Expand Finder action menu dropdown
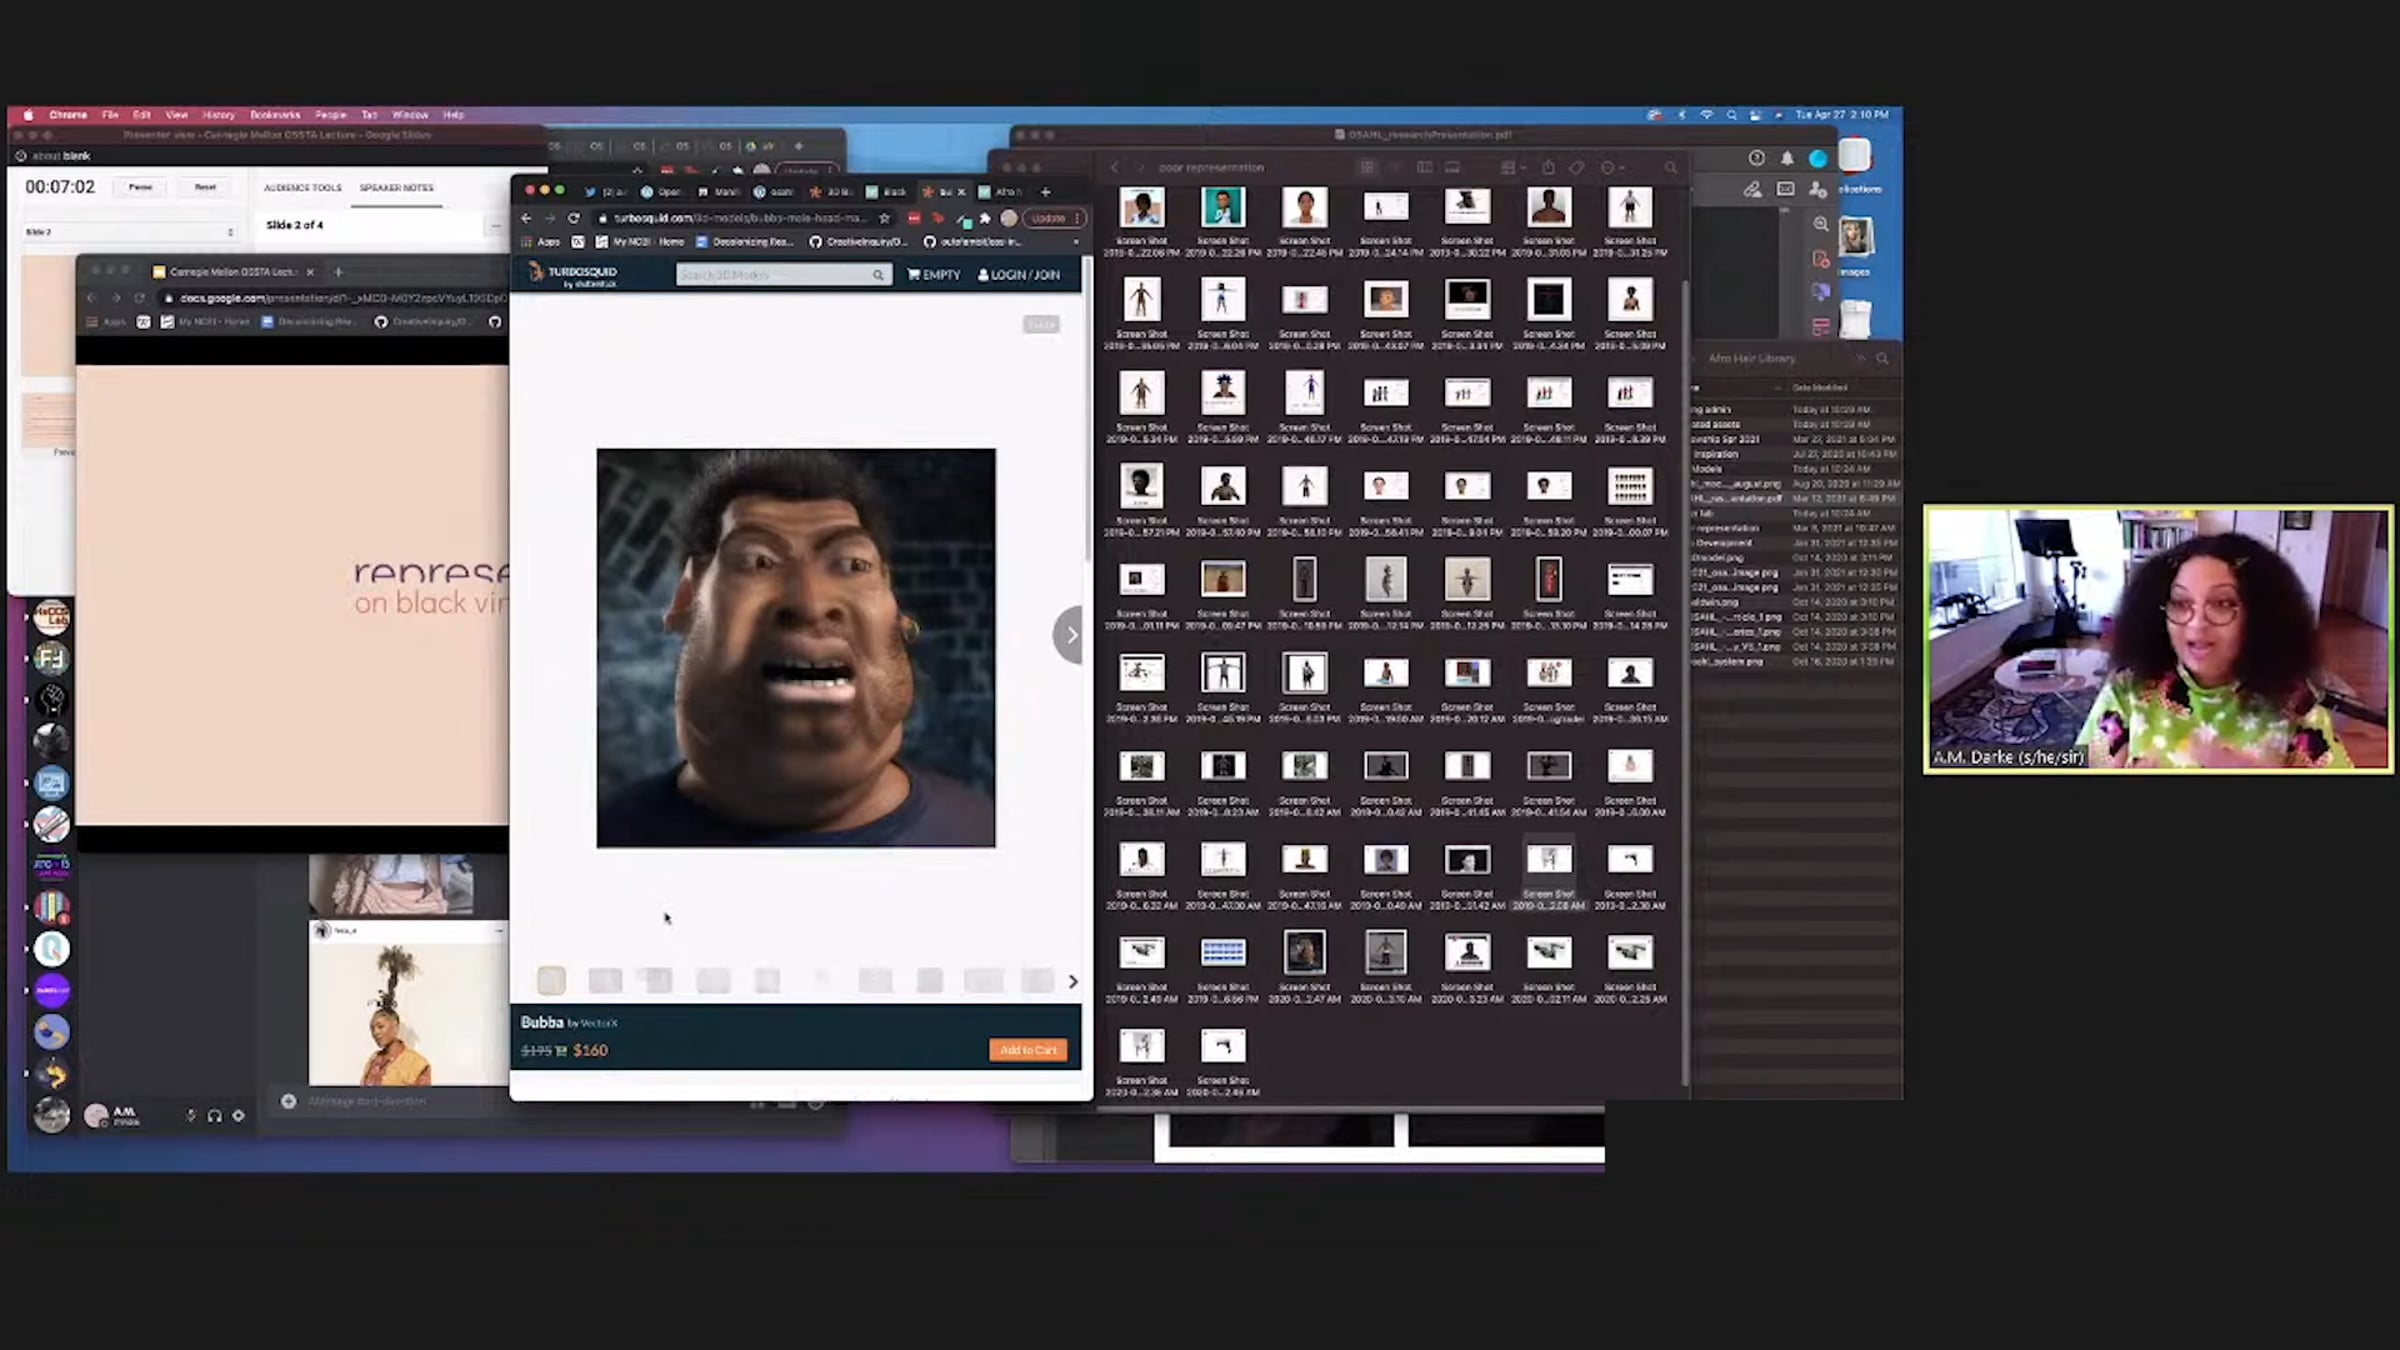The width and height of the screenshot is (2400, 1350). coord(1611,167)
